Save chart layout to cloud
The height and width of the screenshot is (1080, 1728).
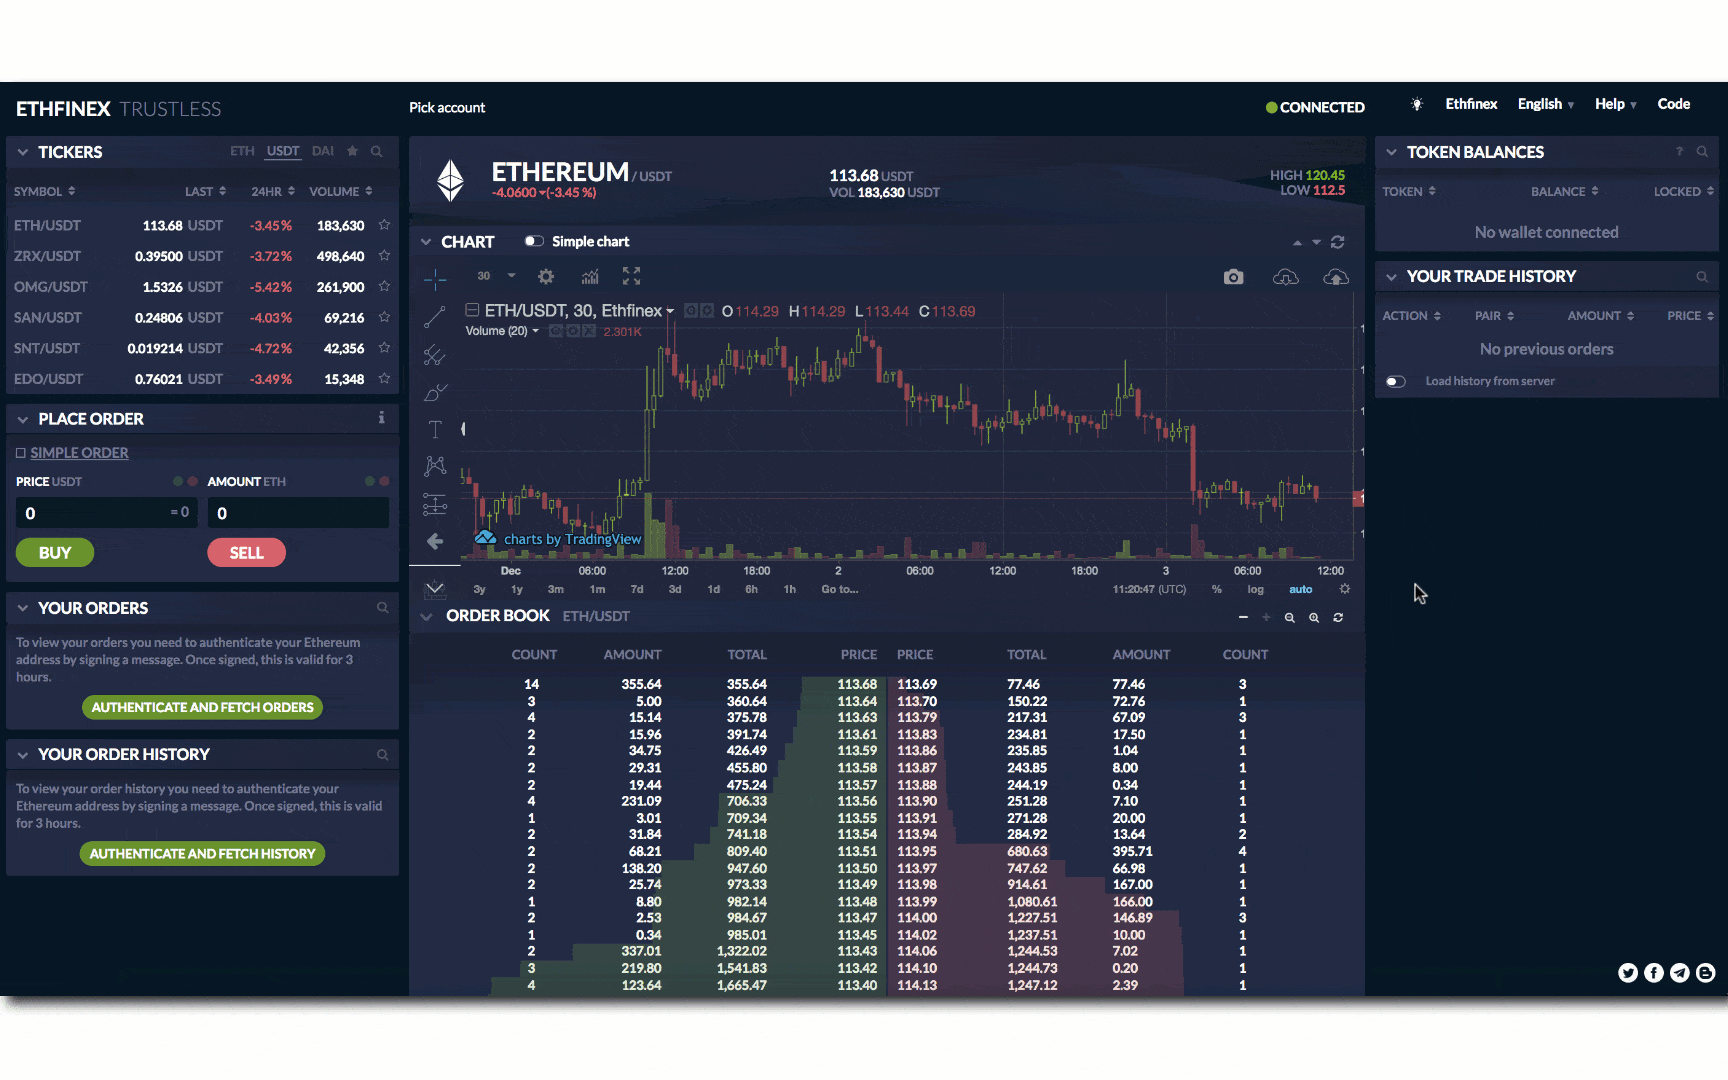[x=1336, y=277]
